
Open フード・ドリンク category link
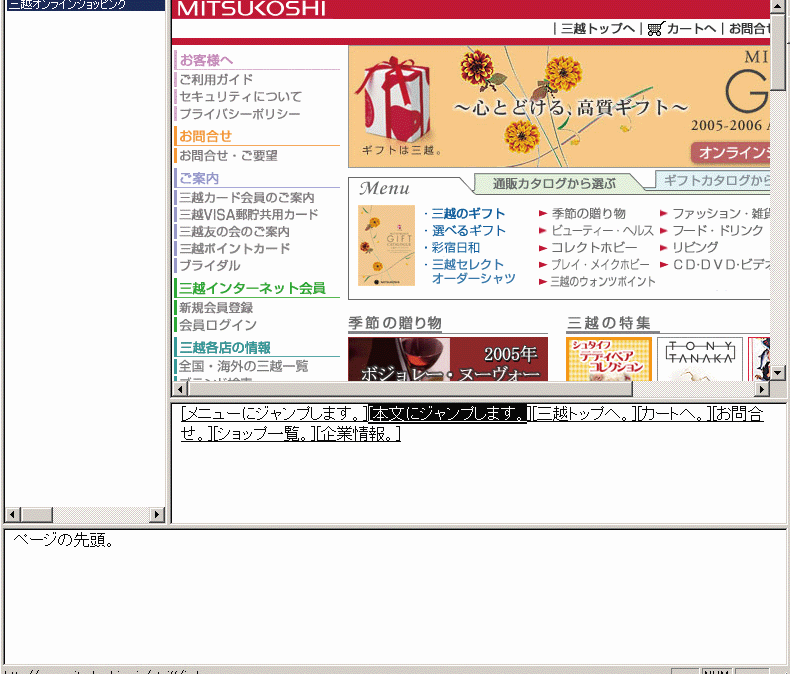pos(717,231)
